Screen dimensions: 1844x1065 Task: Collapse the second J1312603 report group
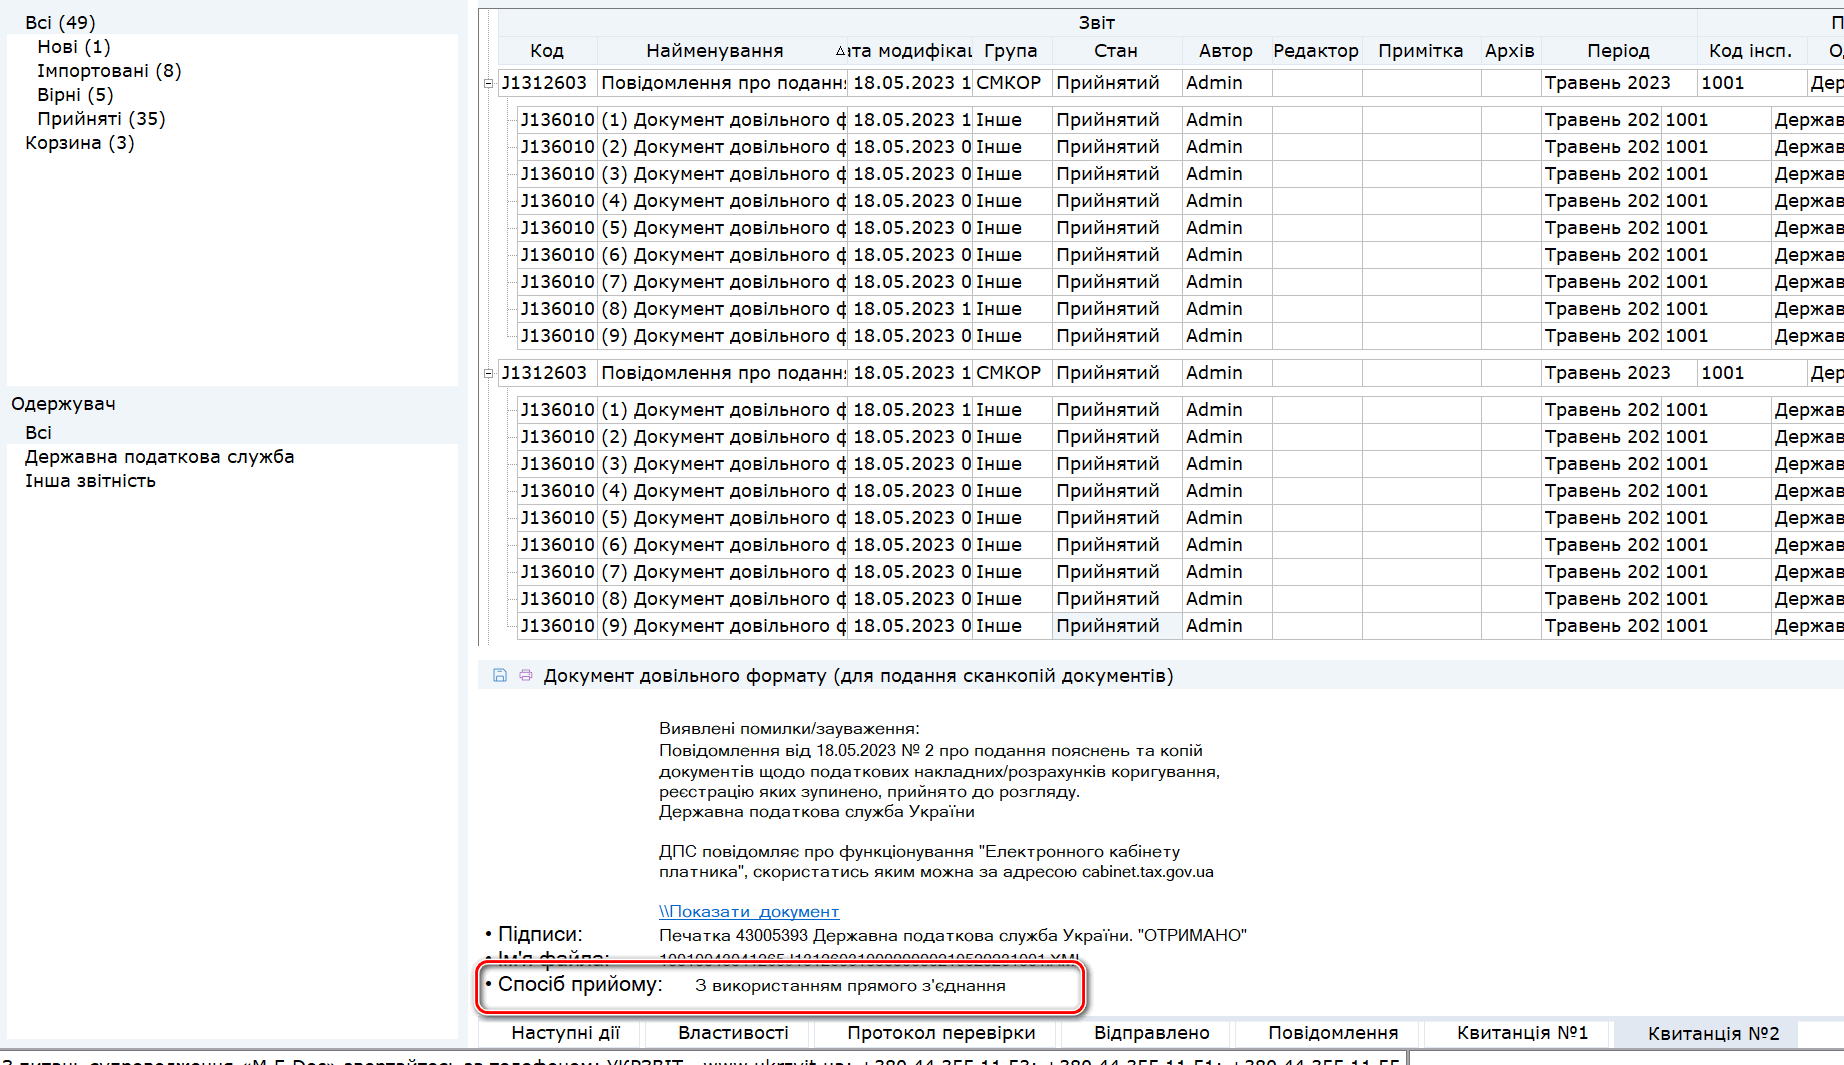pyautogui.click(x=489, y=374)
